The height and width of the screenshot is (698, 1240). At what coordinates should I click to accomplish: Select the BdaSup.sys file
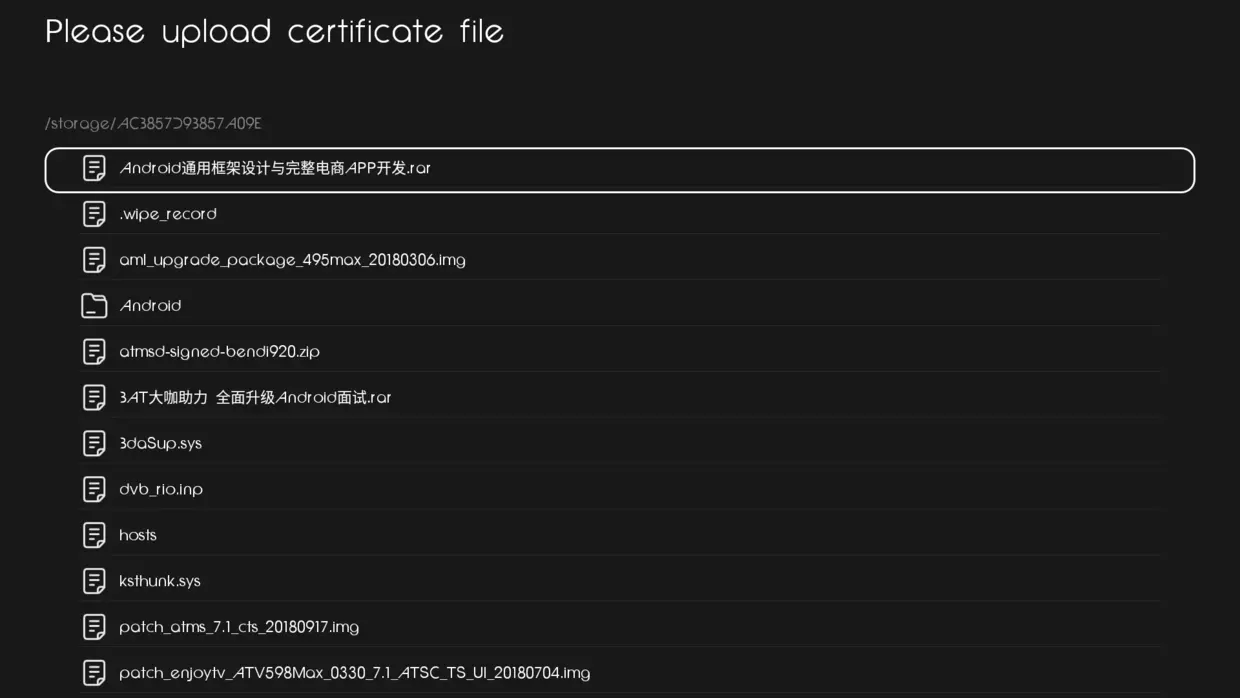[620, 443]
